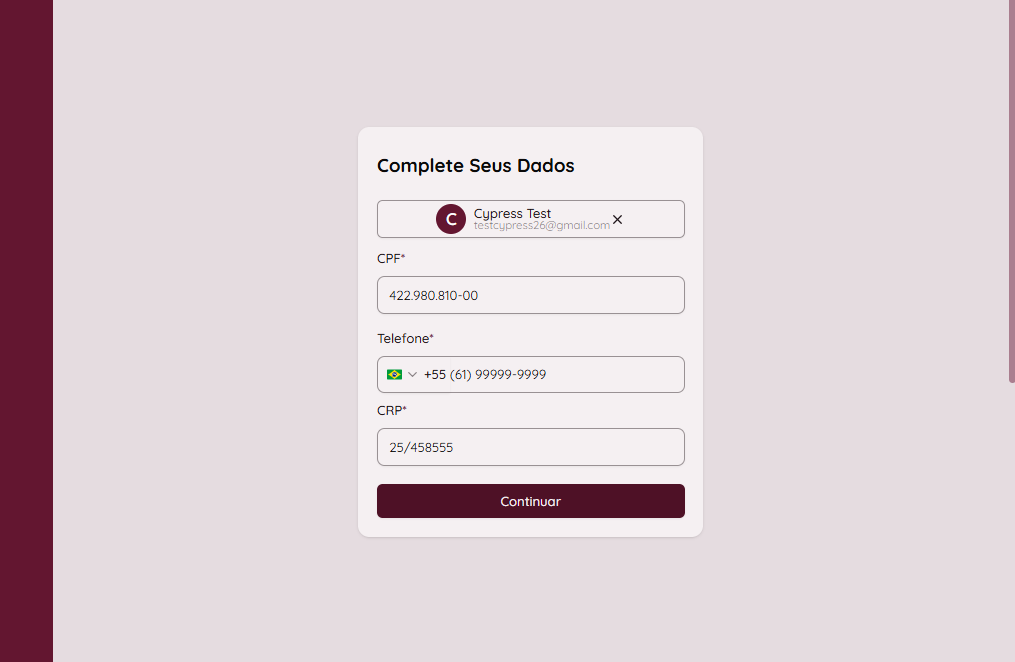Click the round "C" avatar icon
1015x662 pixels.
coord(451,219)
